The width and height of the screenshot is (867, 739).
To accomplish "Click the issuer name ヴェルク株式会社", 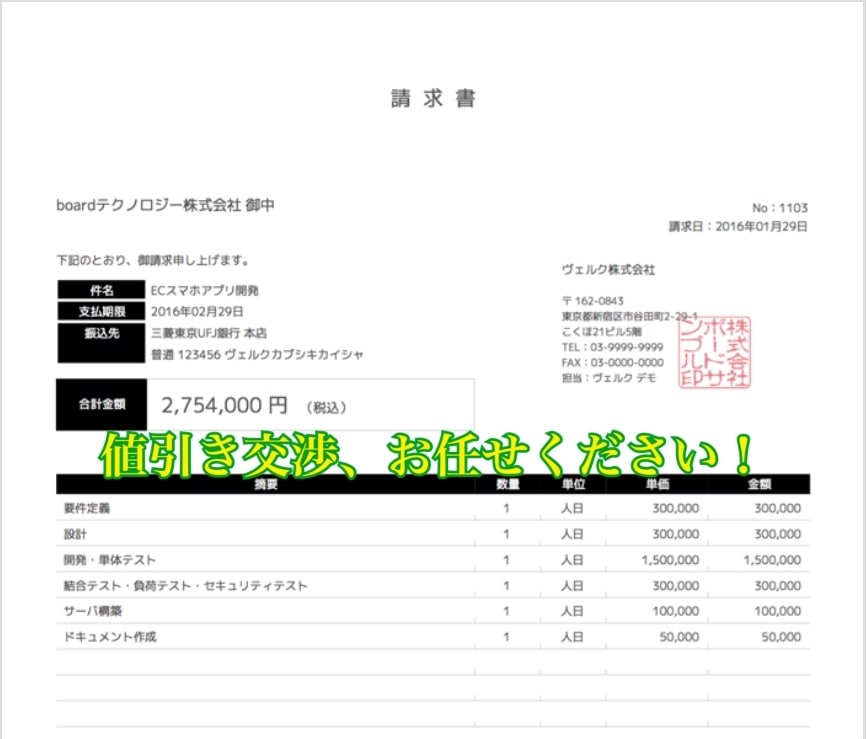I will (x=608, y=270).
